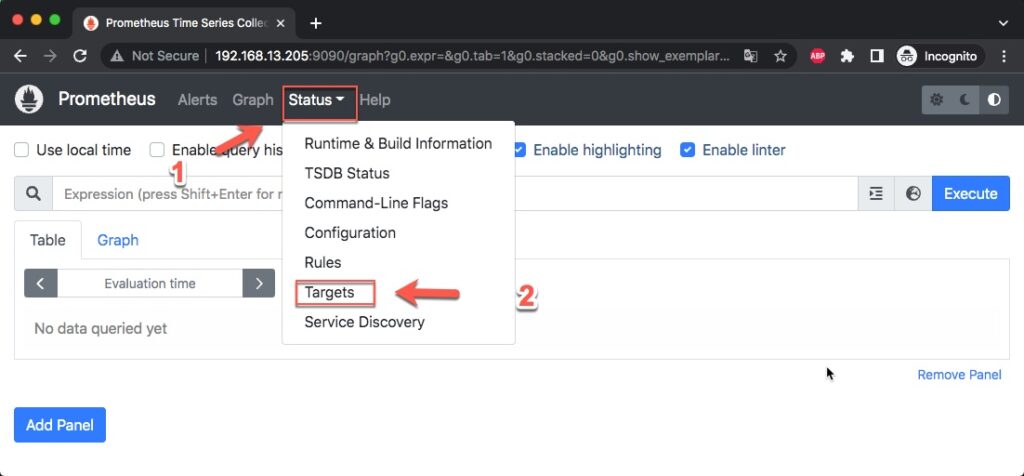
Task: Click the Not Secure warning icon
Action: [117, 56]
